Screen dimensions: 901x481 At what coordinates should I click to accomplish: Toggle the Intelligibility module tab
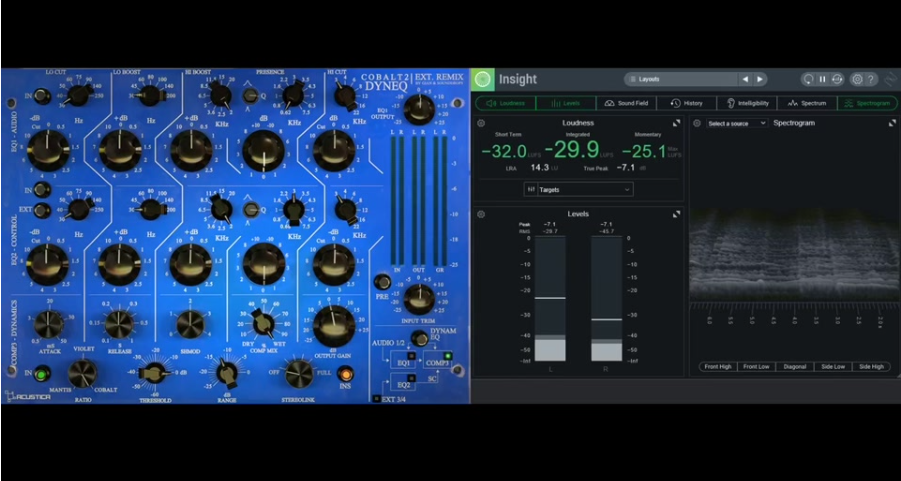coord(746,103)
